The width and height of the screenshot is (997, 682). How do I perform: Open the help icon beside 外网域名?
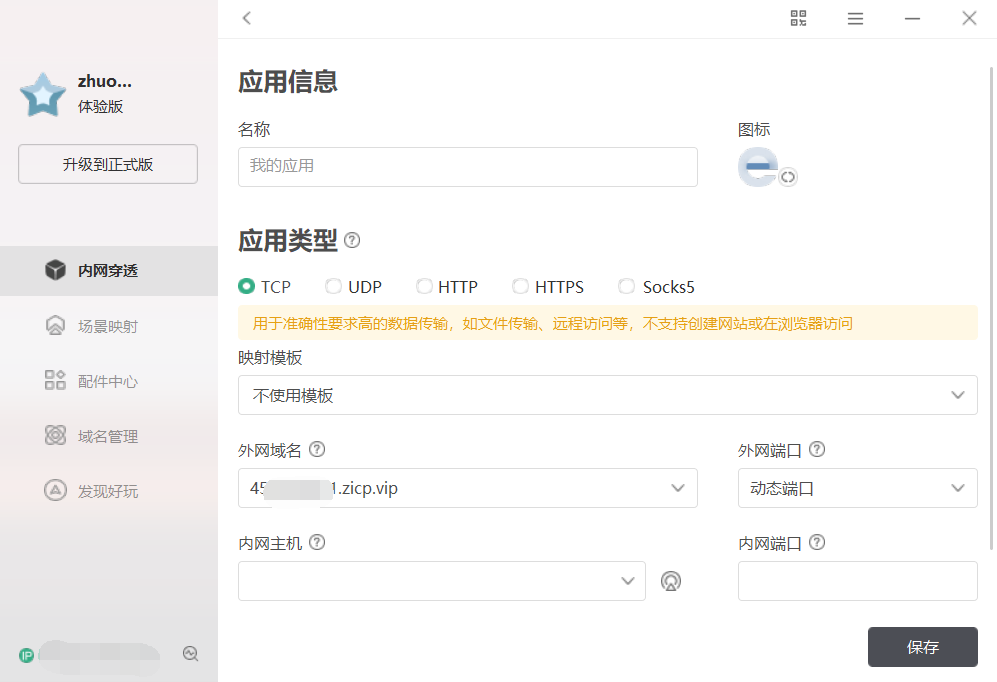pyautogui.click(x=317, y=449)
